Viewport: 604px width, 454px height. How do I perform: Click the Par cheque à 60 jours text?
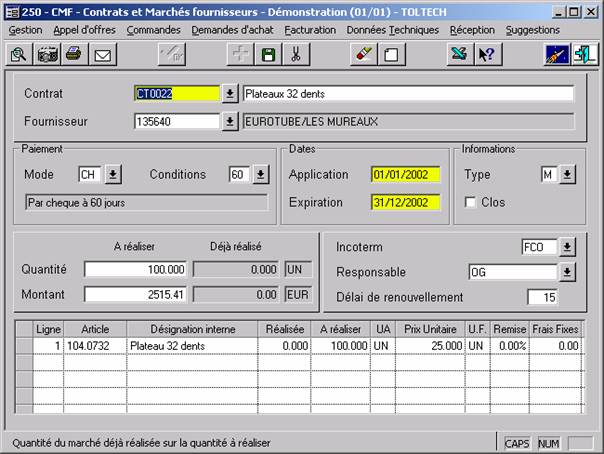tap(76, 203)
